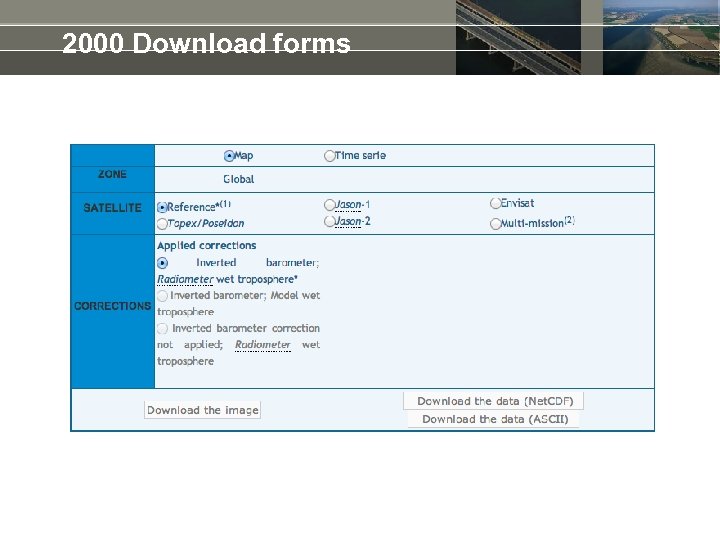Click the Global zone value

tap(239, 179)
